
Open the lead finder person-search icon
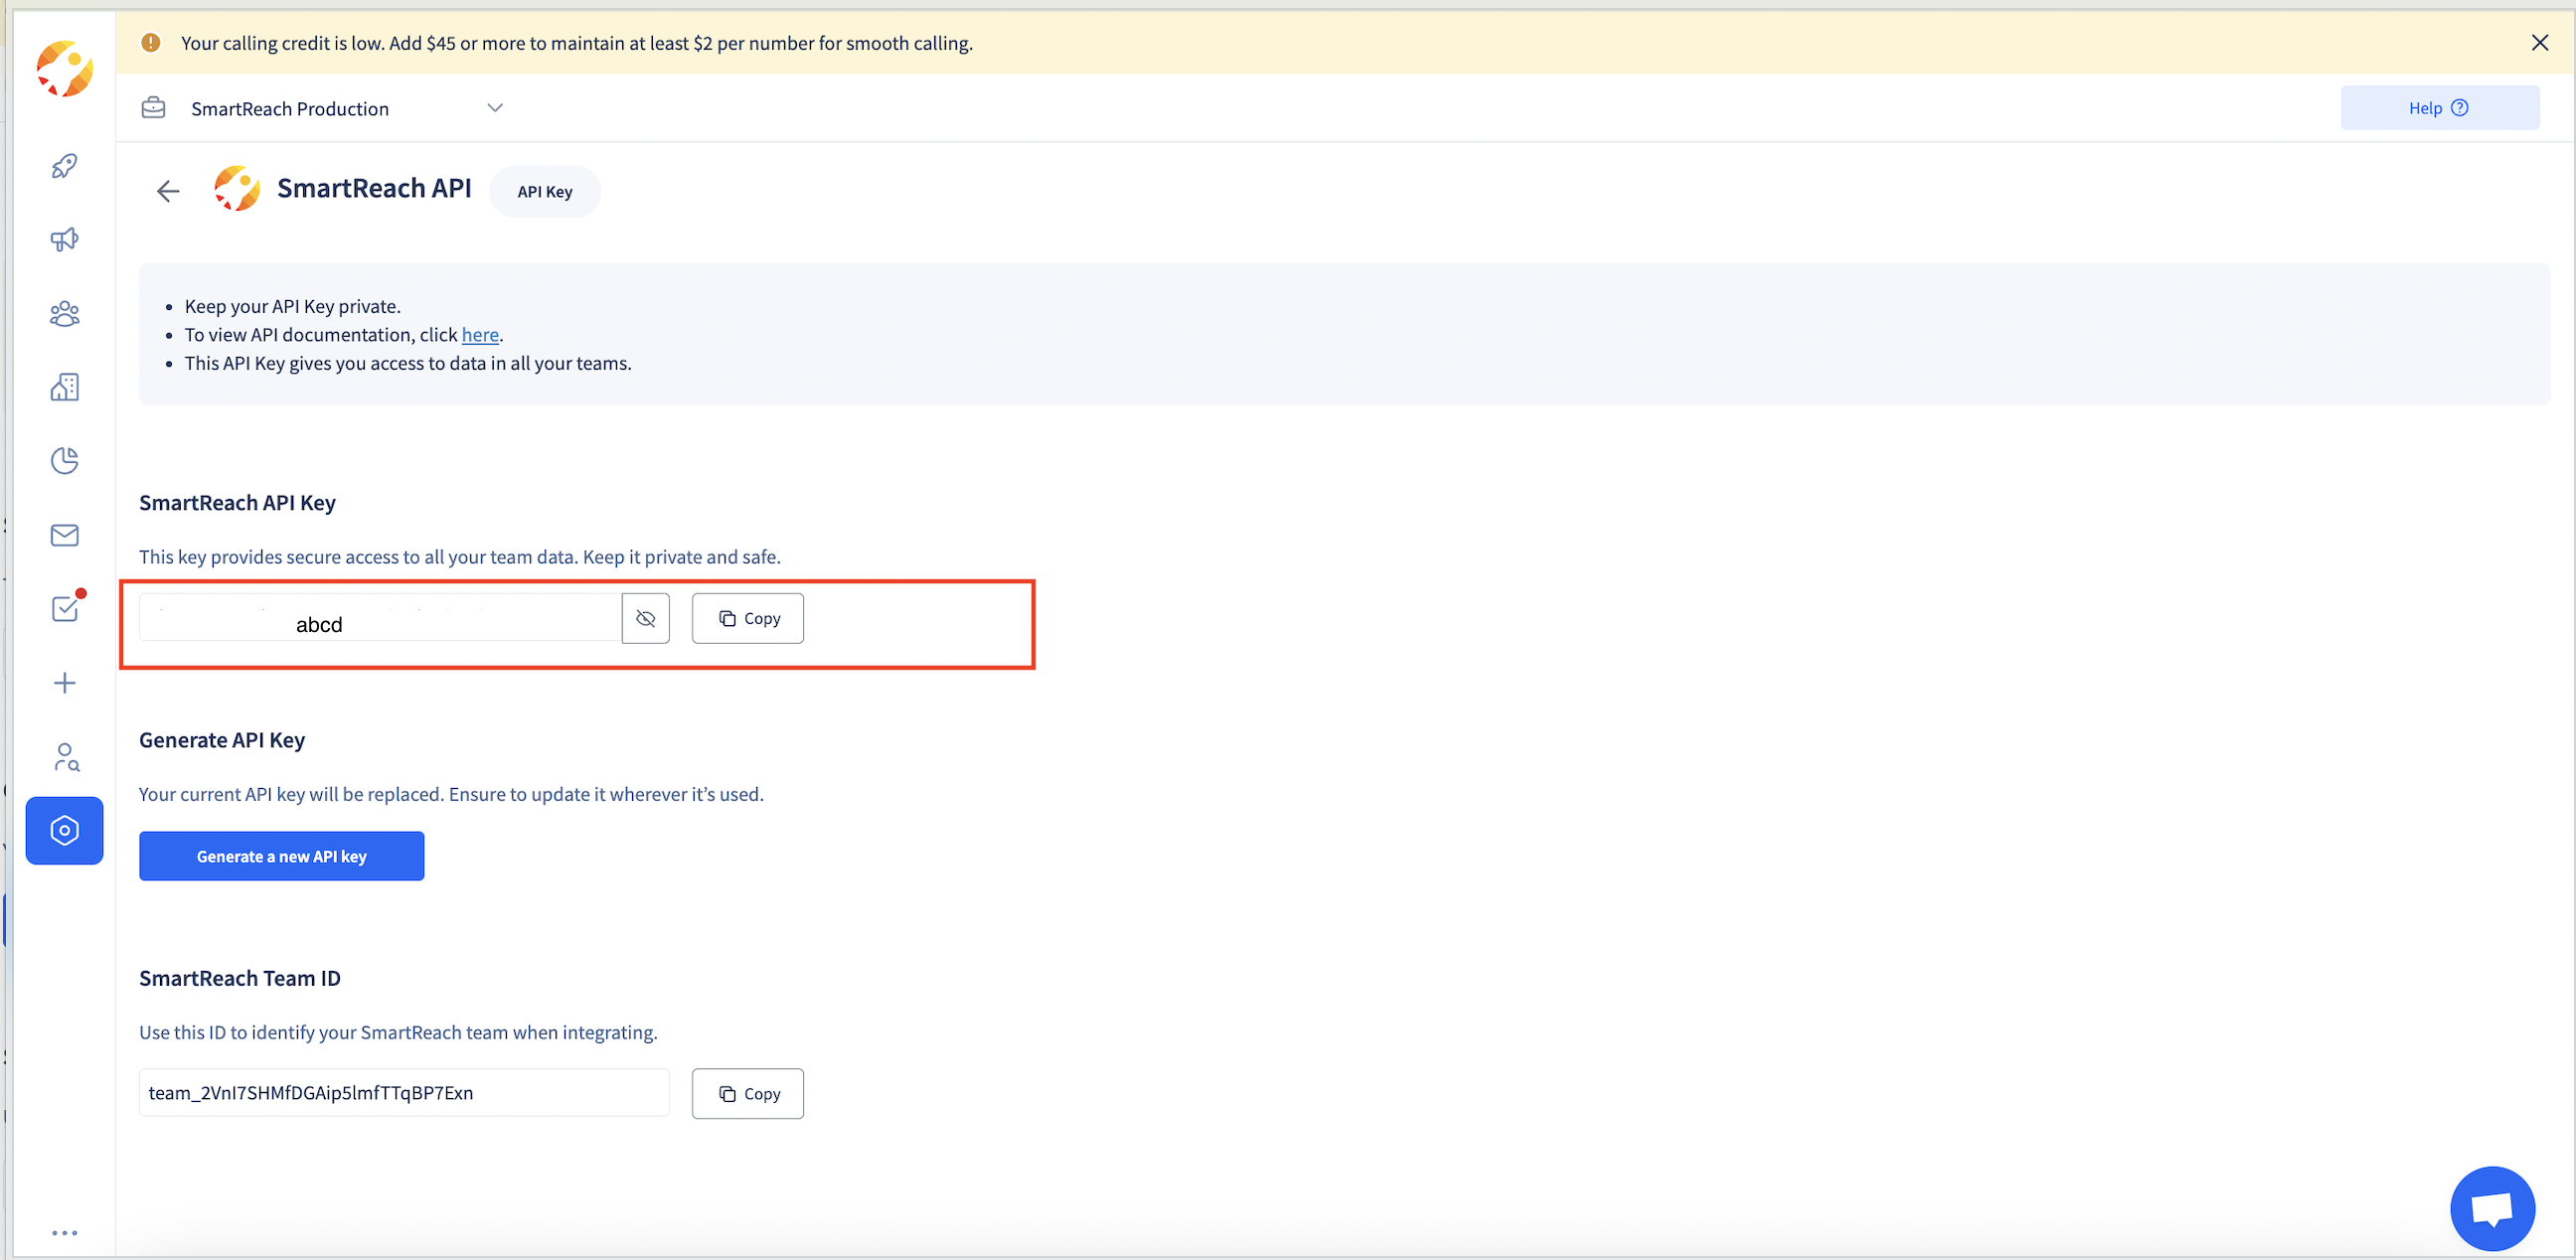click(x=66, y=757)
